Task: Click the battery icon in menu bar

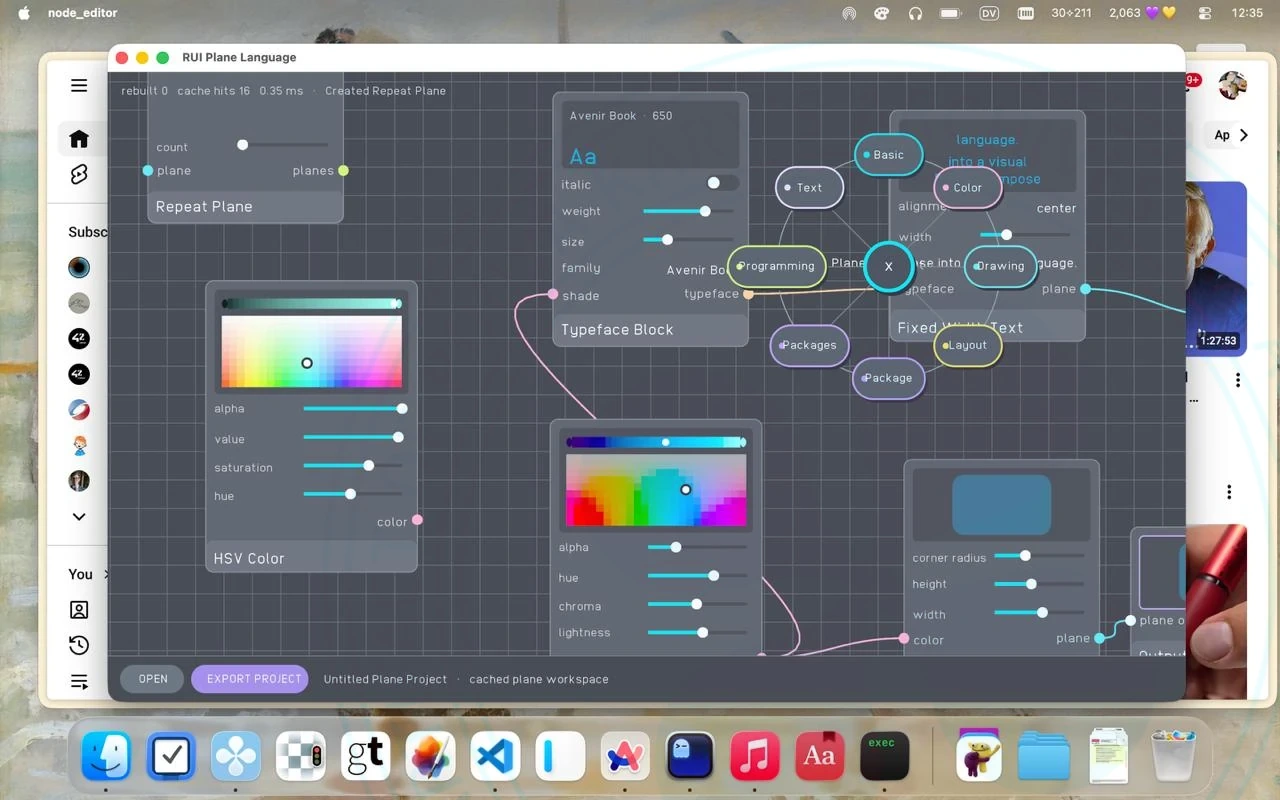Action: pyautogui.click(x=951, y=13)
